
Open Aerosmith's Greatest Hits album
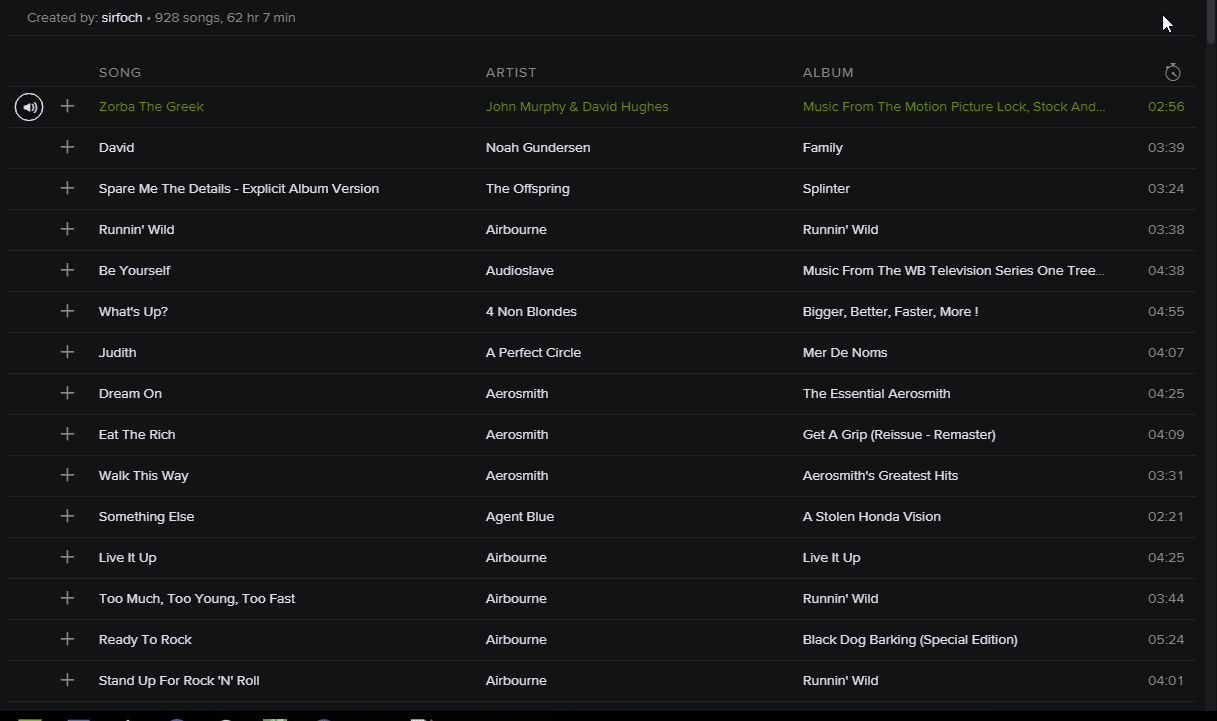880,475
